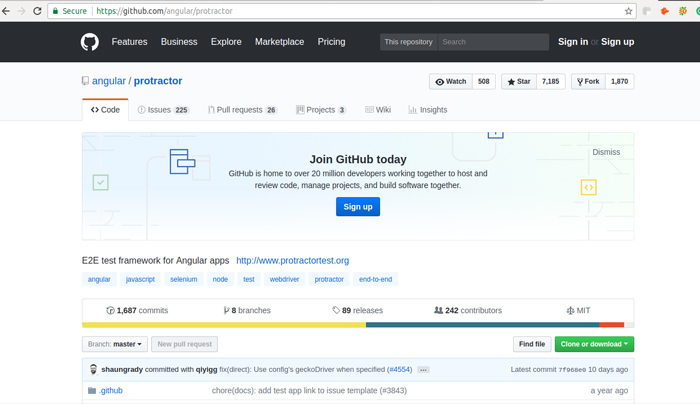Click the green padlock Secure icon

pyautogui.click(x=55, y=11)
